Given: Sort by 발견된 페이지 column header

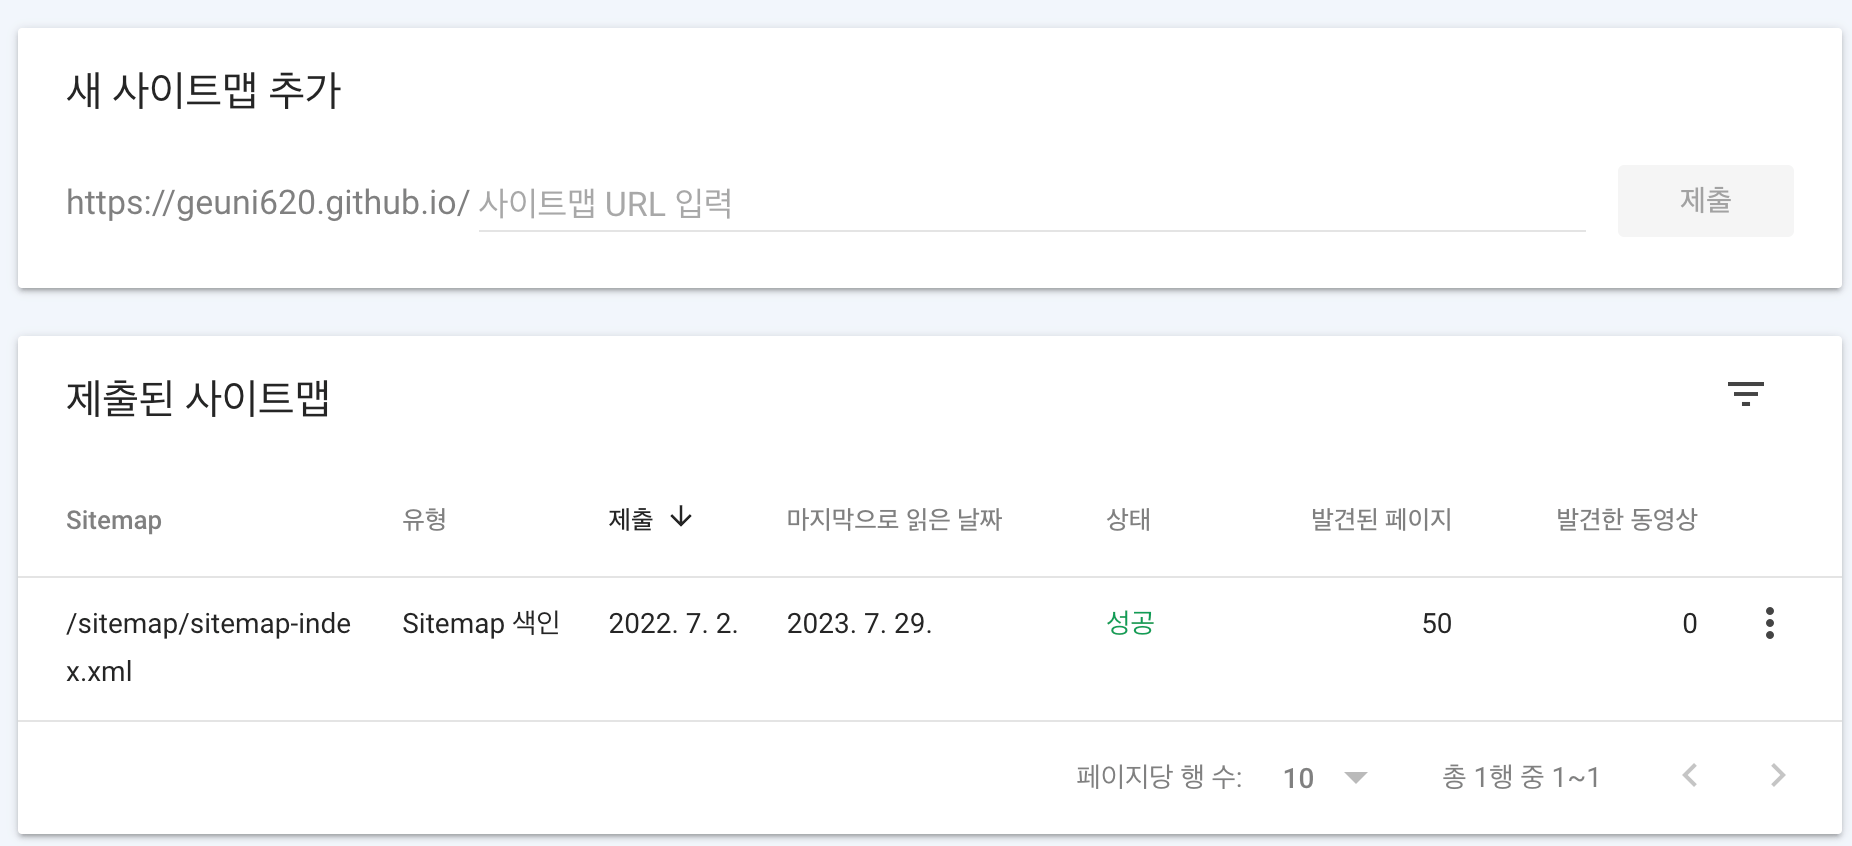Looking at the screenshot, I should pyautogui.click(x=1381, y=519).
